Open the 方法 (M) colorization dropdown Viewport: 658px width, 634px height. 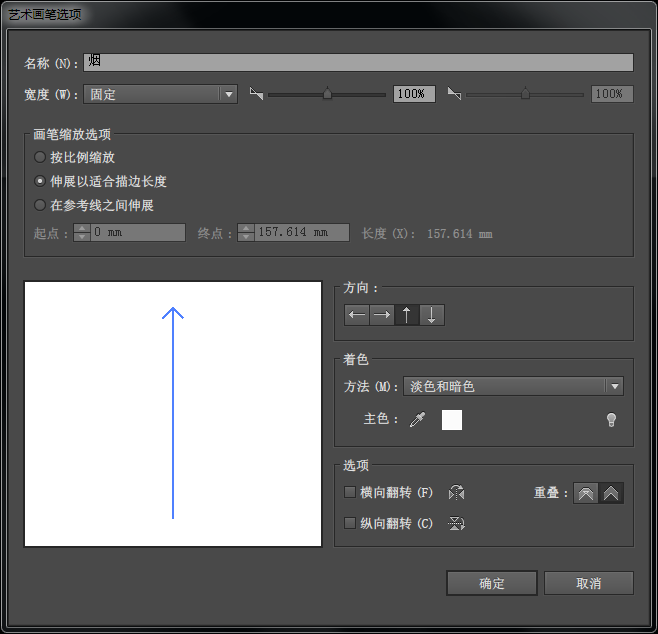(x=513, y=386)
